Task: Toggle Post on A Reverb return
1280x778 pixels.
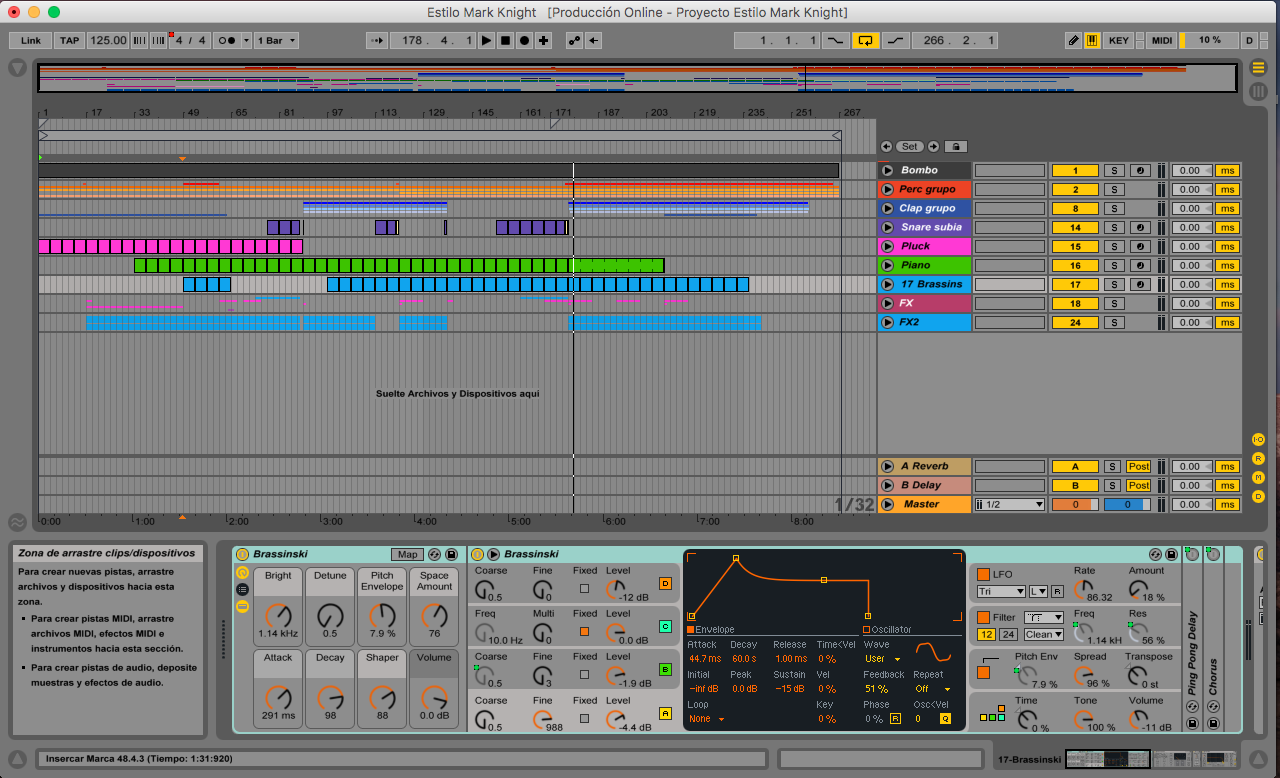Action: (x=1139, y=466)
